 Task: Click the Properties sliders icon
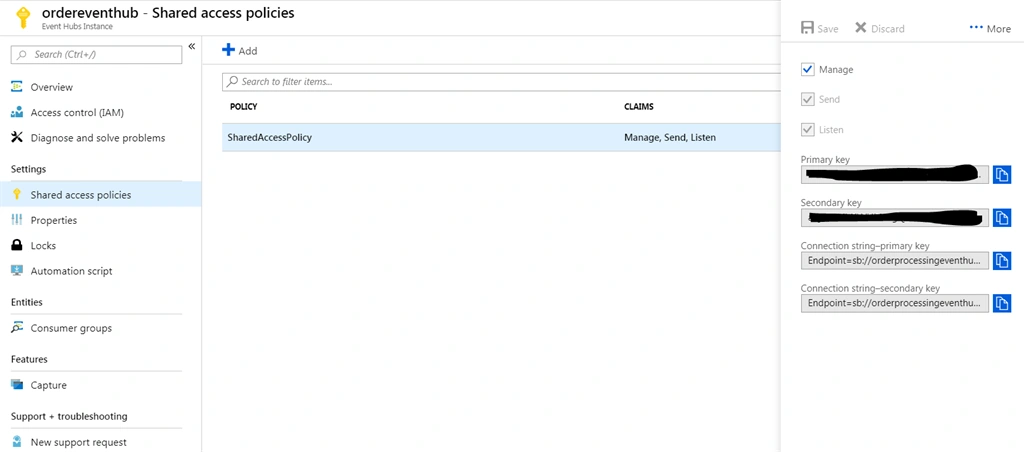(x=18, y=220)
